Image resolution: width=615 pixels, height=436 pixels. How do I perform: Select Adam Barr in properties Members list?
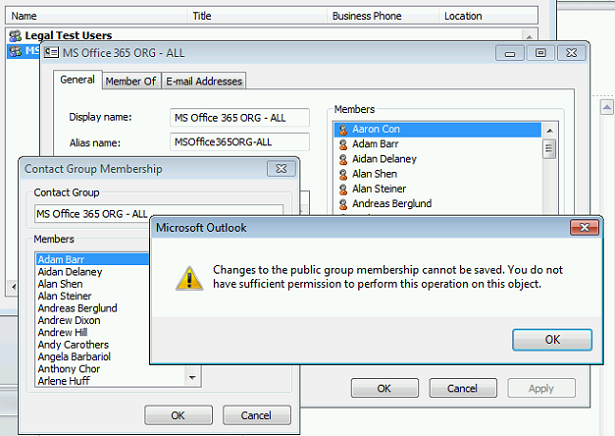pos(437,144)
